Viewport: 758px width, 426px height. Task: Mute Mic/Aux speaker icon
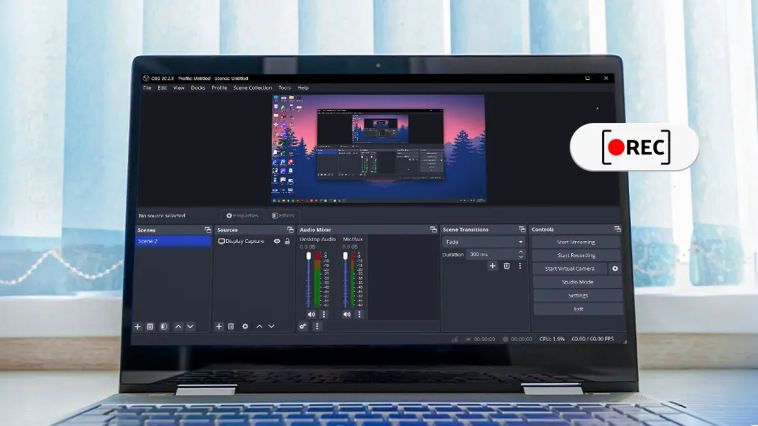pyautogui.click(x=347, y=314)
